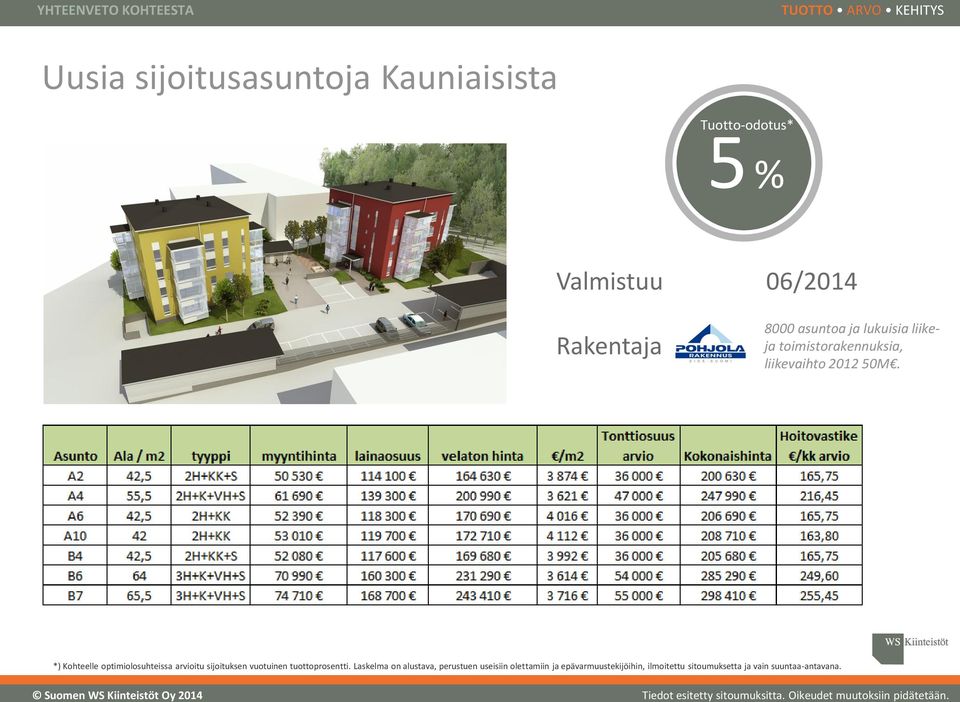Click the Hoitovastike €/kk arvio header
The image size is (960, 702).
[819, 446]
